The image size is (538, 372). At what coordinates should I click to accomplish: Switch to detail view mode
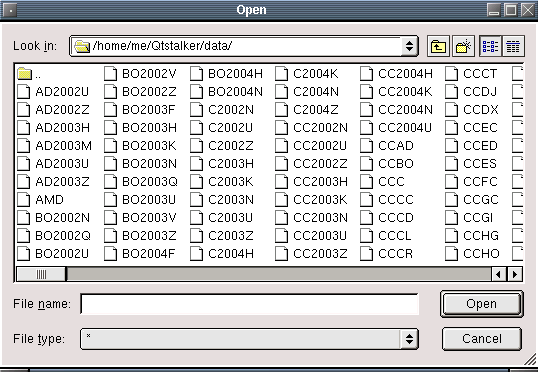[x=513, y=46]
